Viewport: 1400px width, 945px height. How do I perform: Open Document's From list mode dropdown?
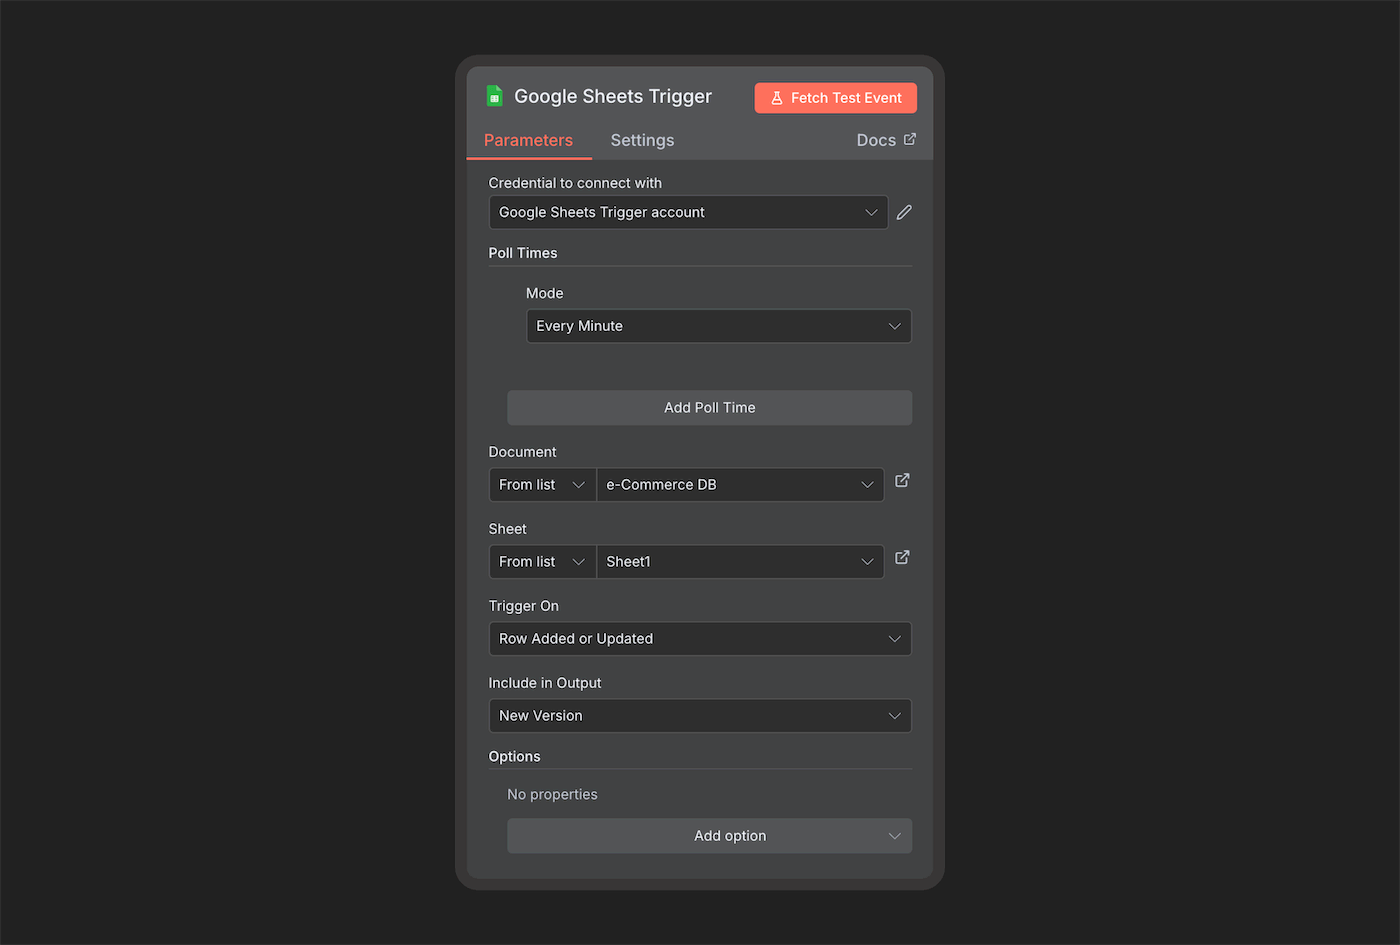pyautogui.click(x=543, y=485)
